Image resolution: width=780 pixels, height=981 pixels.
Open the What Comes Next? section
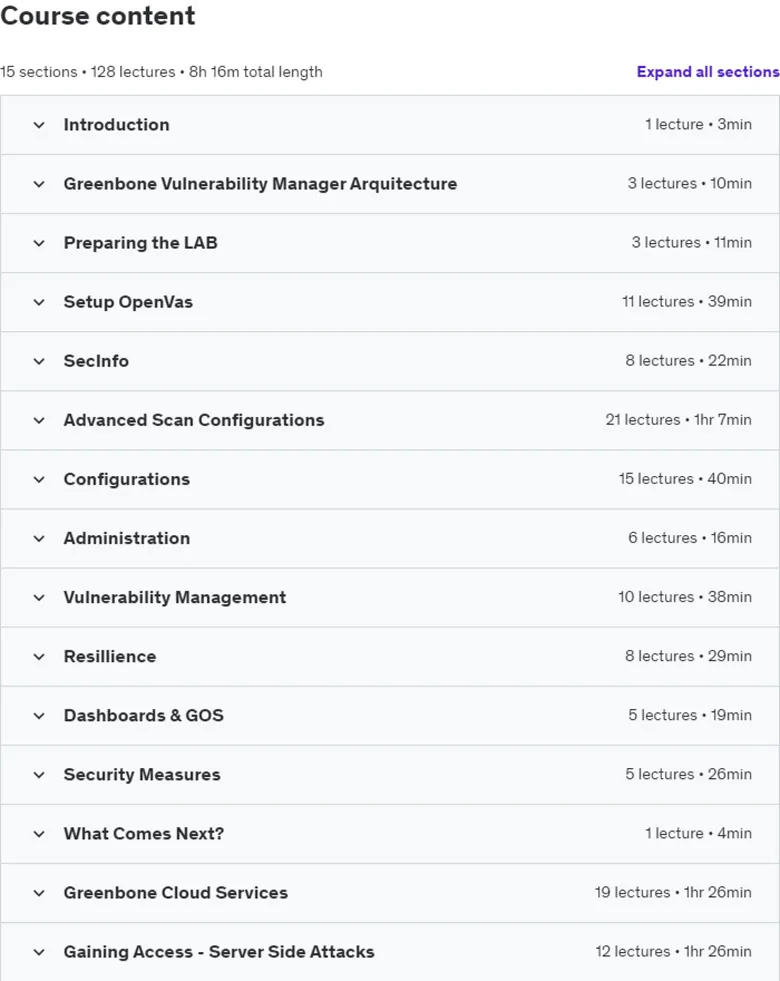point(390,834)
